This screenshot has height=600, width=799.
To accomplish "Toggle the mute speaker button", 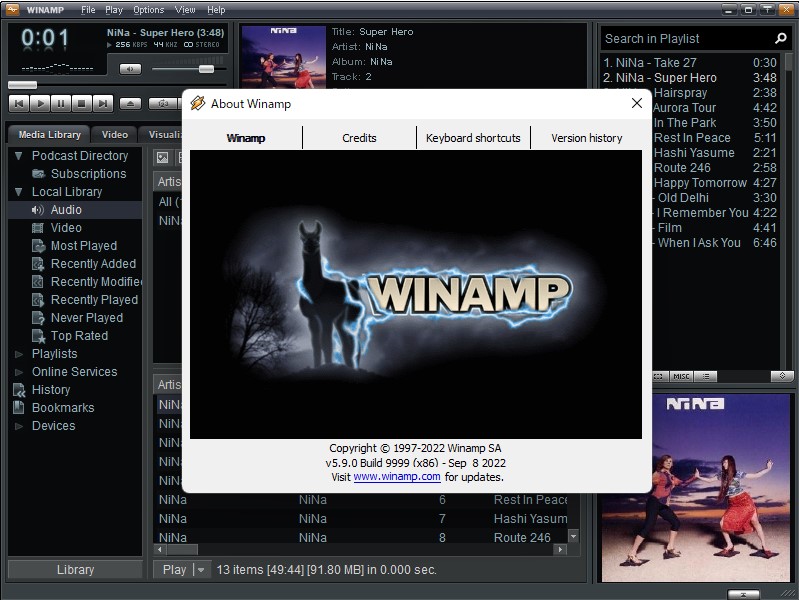I will pos(130,69).
